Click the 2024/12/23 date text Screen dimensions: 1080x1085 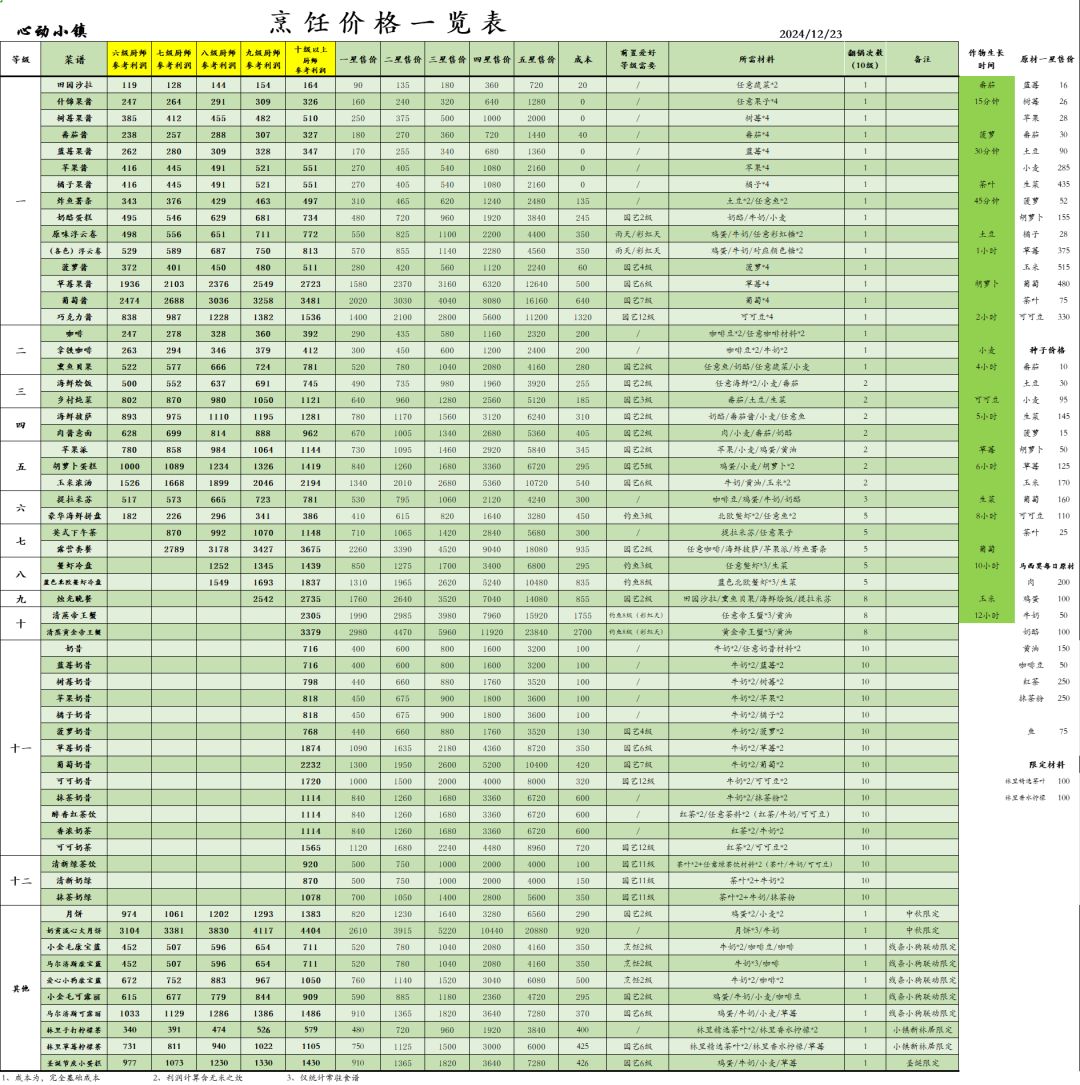coord(810,34)
